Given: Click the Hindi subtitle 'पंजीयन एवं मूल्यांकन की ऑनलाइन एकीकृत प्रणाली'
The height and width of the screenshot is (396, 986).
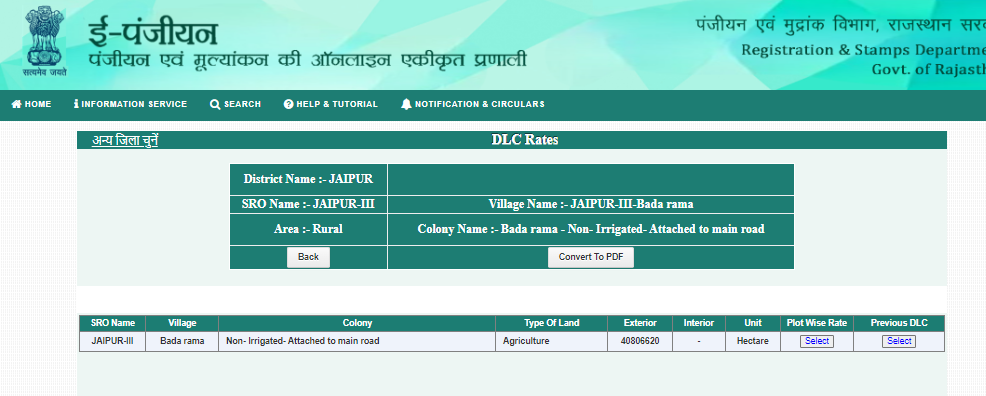Looking at the screenshot, I should tap(307, 60).
